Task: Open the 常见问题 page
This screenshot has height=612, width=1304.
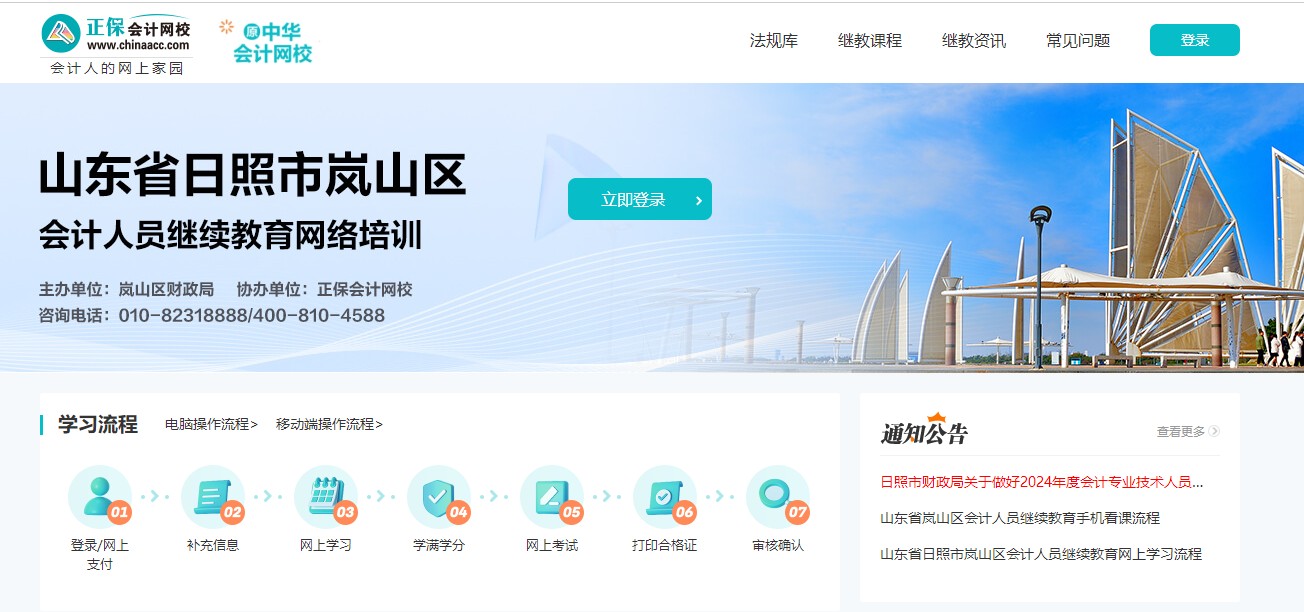Action: (x=1077, y=41)
